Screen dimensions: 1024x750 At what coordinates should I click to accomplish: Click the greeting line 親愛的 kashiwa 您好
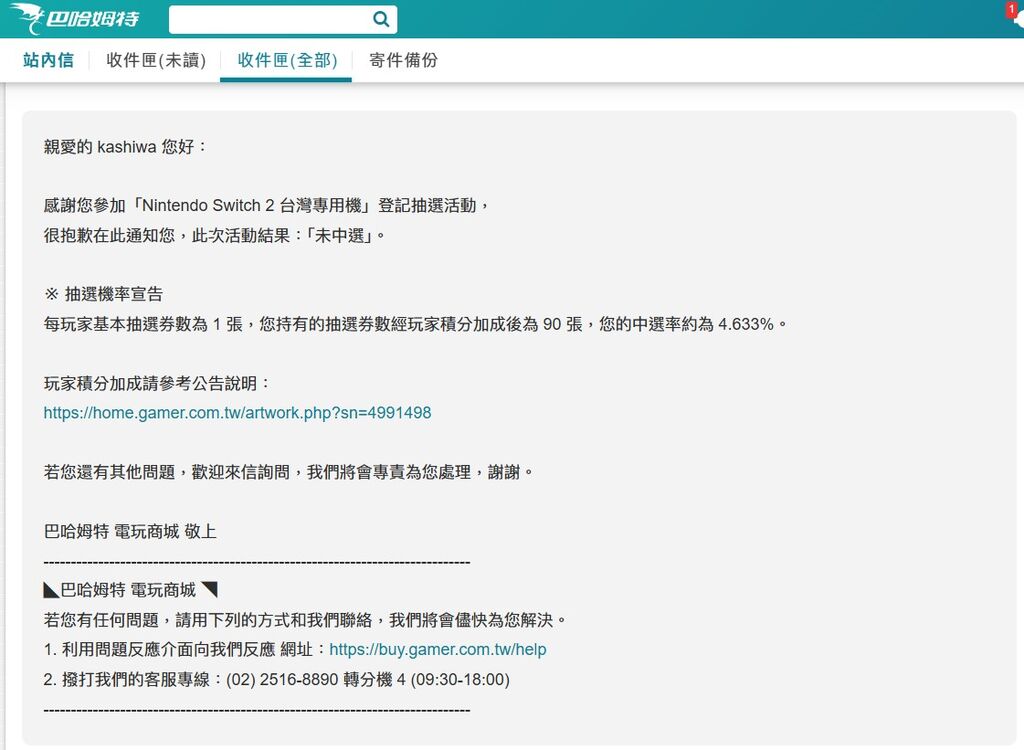(125, 146)
